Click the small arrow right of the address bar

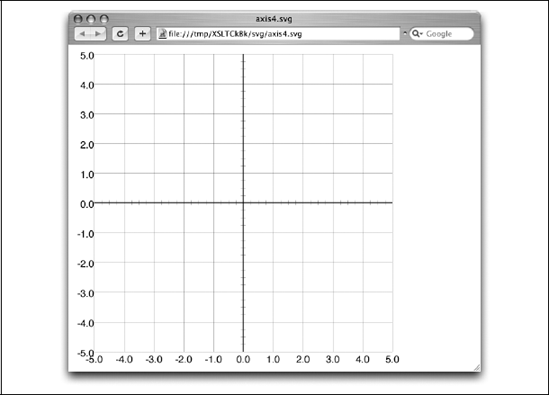[405, 34]
